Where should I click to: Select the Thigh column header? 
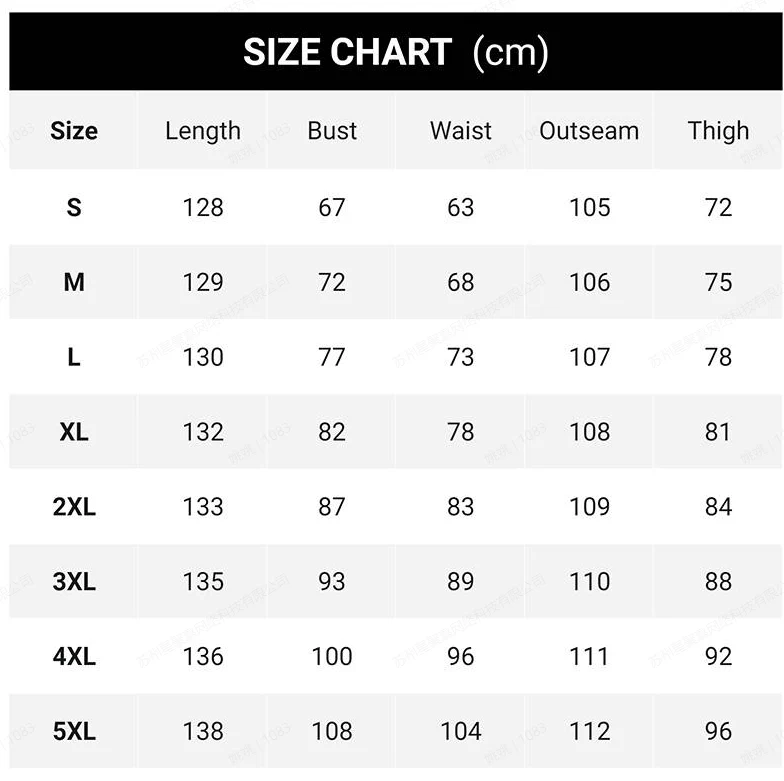(x=718, y=132)
